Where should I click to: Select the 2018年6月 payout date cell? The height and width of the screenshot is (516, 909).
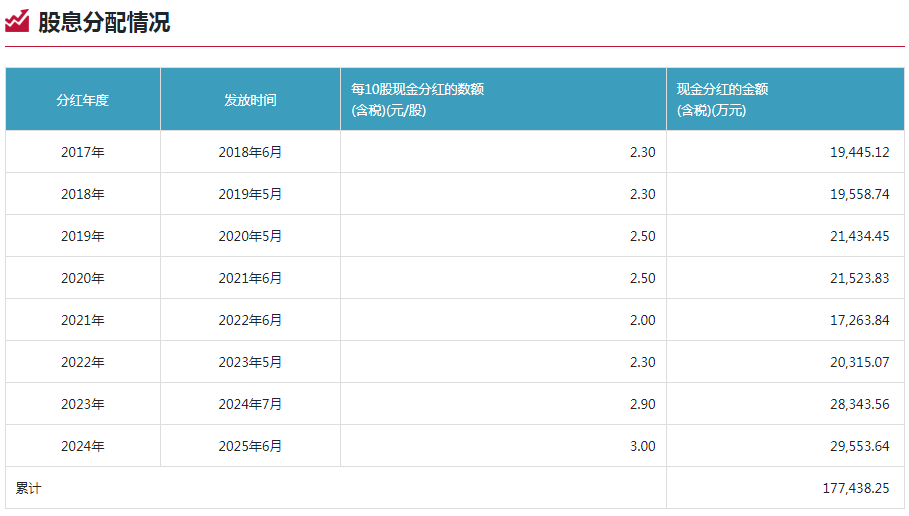[x=250, y=152]
